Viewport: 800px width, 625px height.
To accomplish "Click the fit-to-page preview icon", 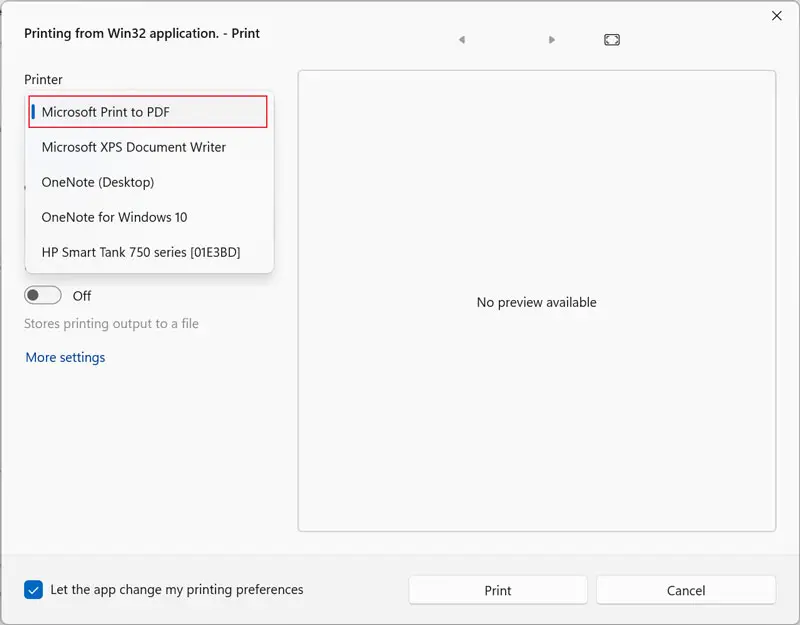I will pyautogui.click(x=612, y=40).
